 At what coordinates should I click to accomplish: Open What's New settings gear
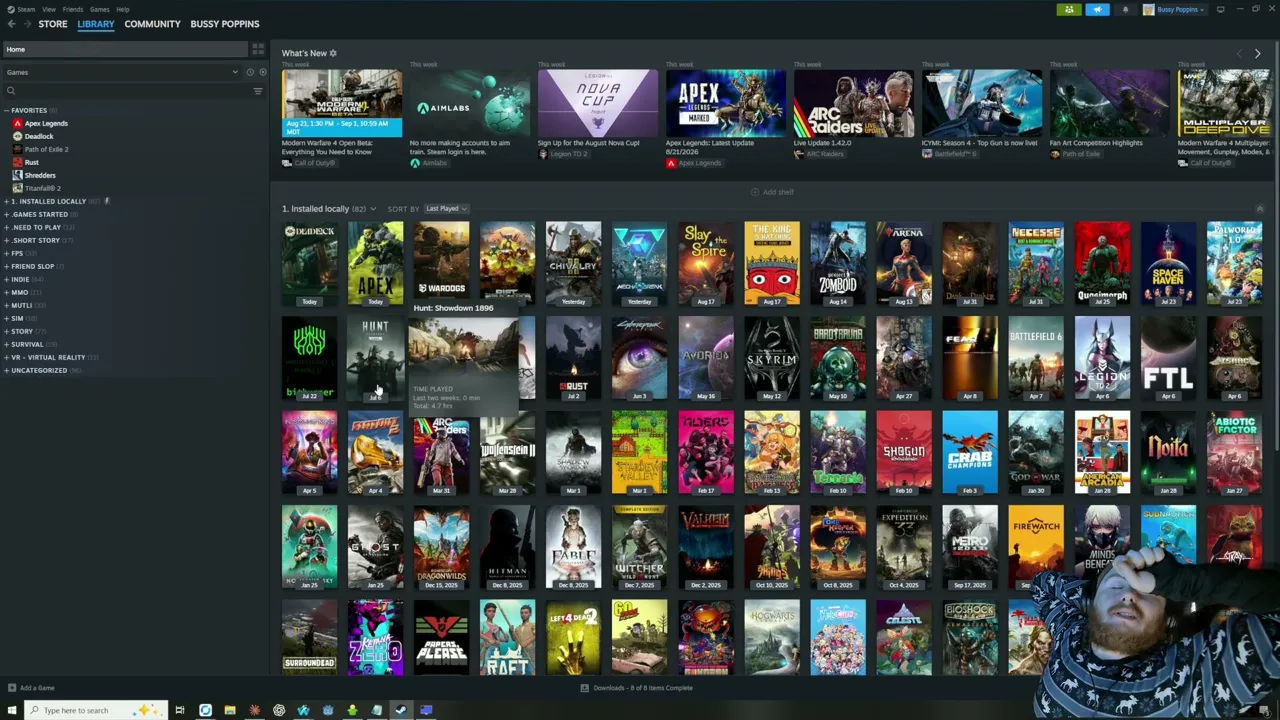[333, 53]
